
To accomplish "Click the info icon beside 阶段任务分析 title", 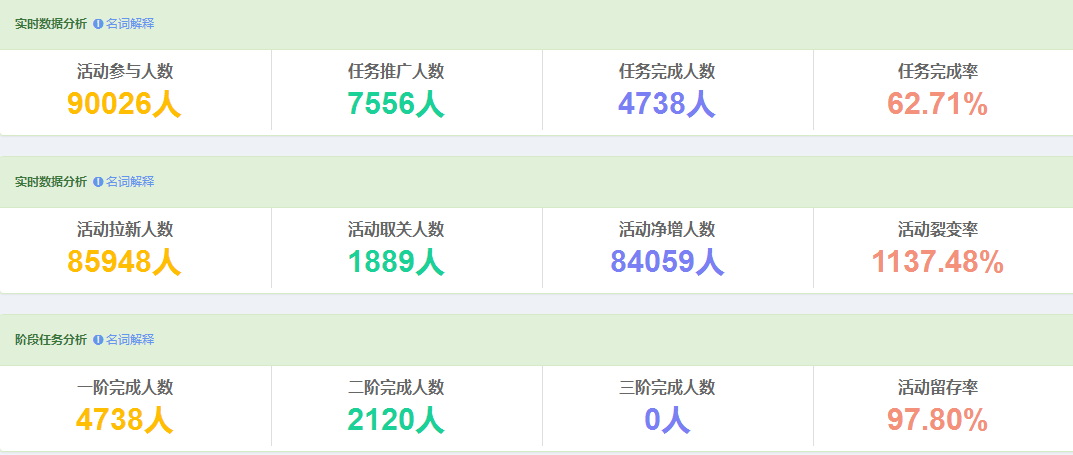I will point(98,340).
